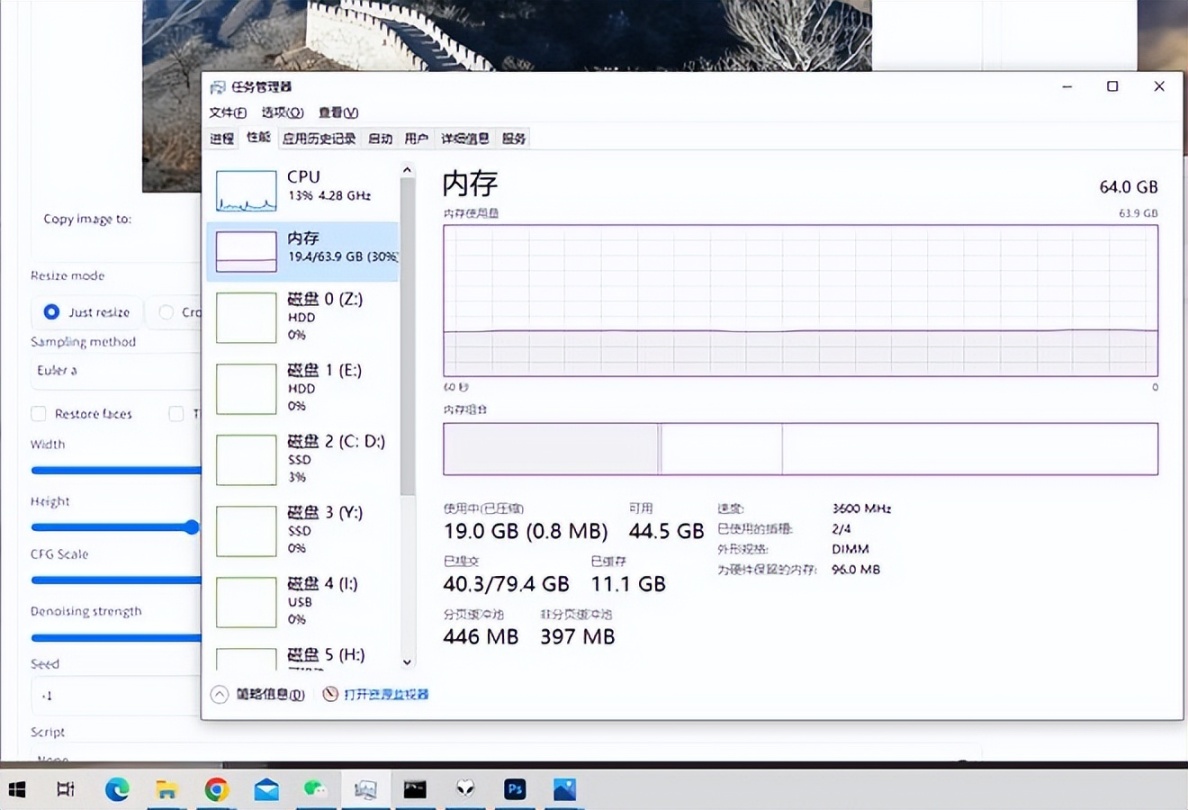The height and width of the screenshot is (810, 1188).
Task: Click the 44.5 GB available memory value
Action: [x=666, y=531]
